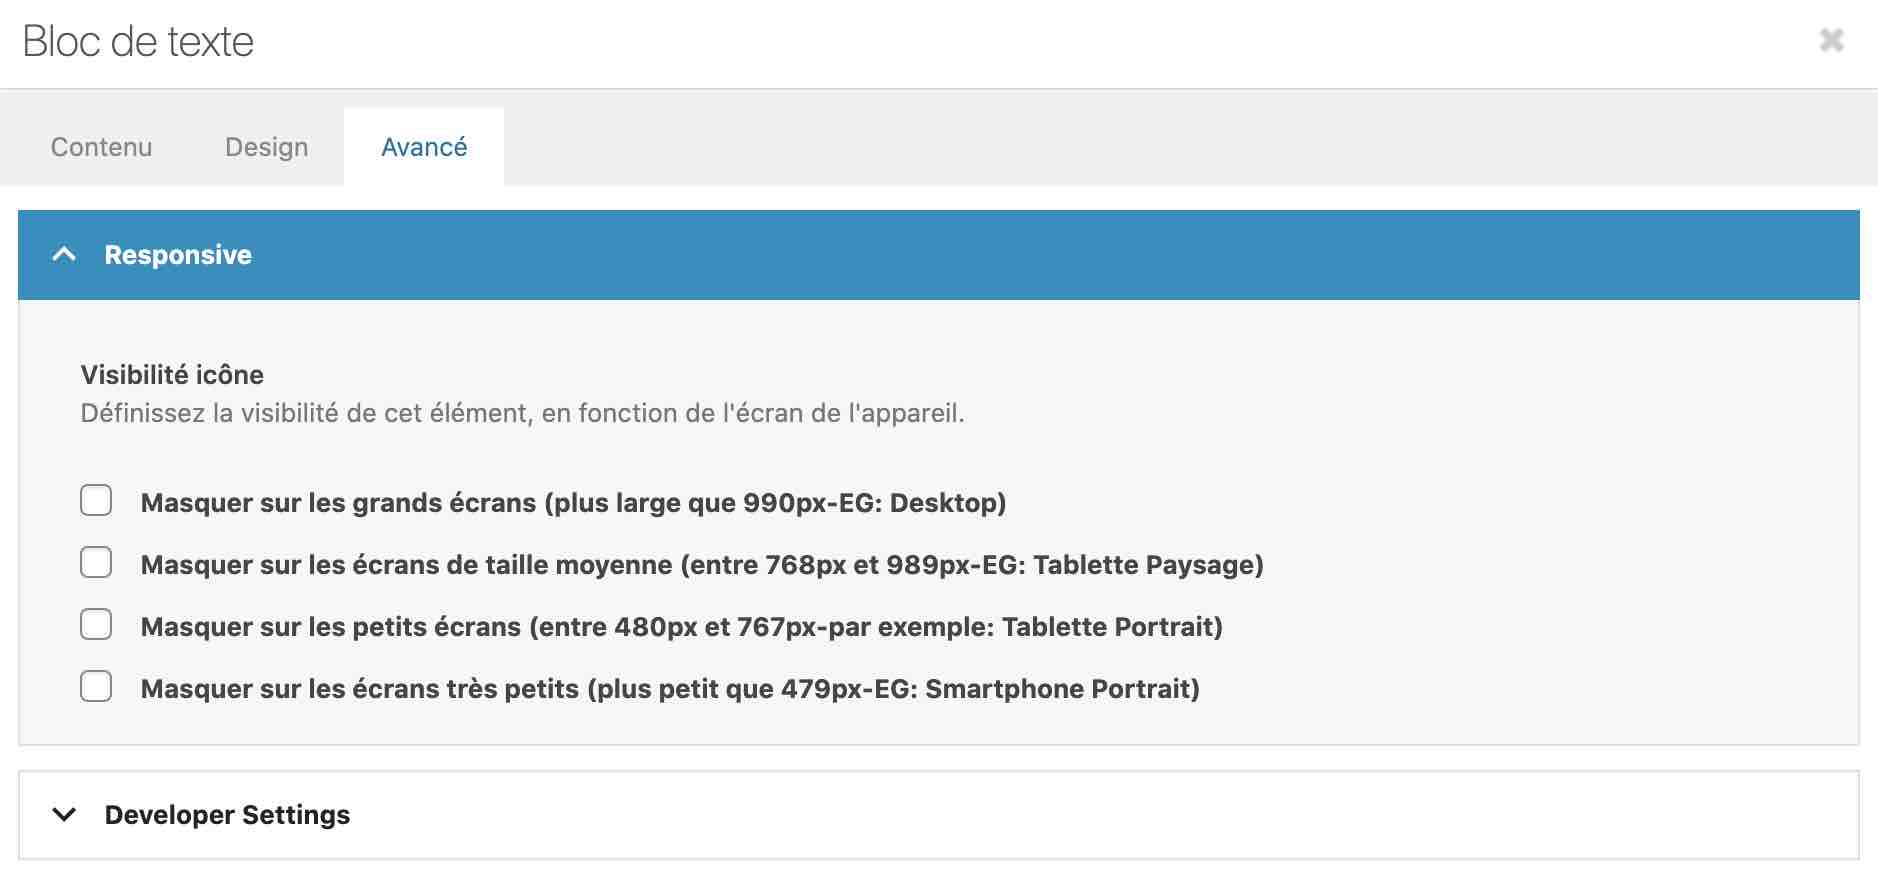
Task: Click the Avancé tab's active chevron area
Action: [x=423, y=147]
